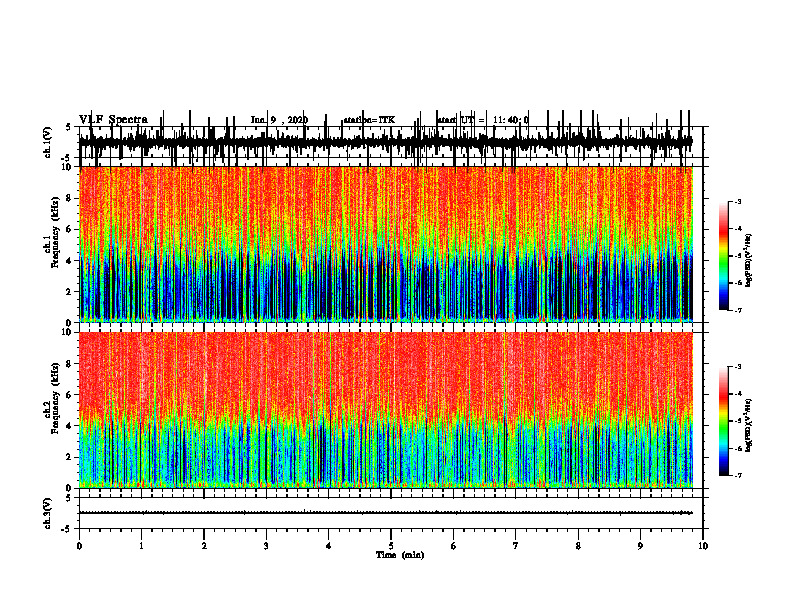
Task: Click the "-3" label atop ch.2 colorbar
Action: (738, 367)
